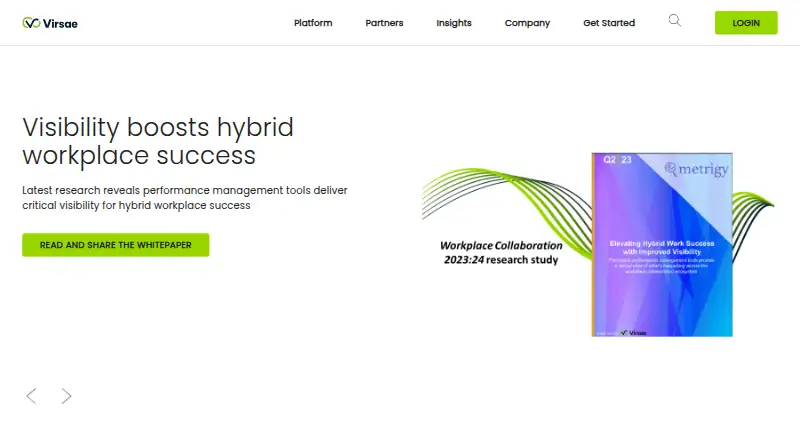Click the 'Latest research reveals' paragraph
The image size is (800, 440).
click(185, 198)
